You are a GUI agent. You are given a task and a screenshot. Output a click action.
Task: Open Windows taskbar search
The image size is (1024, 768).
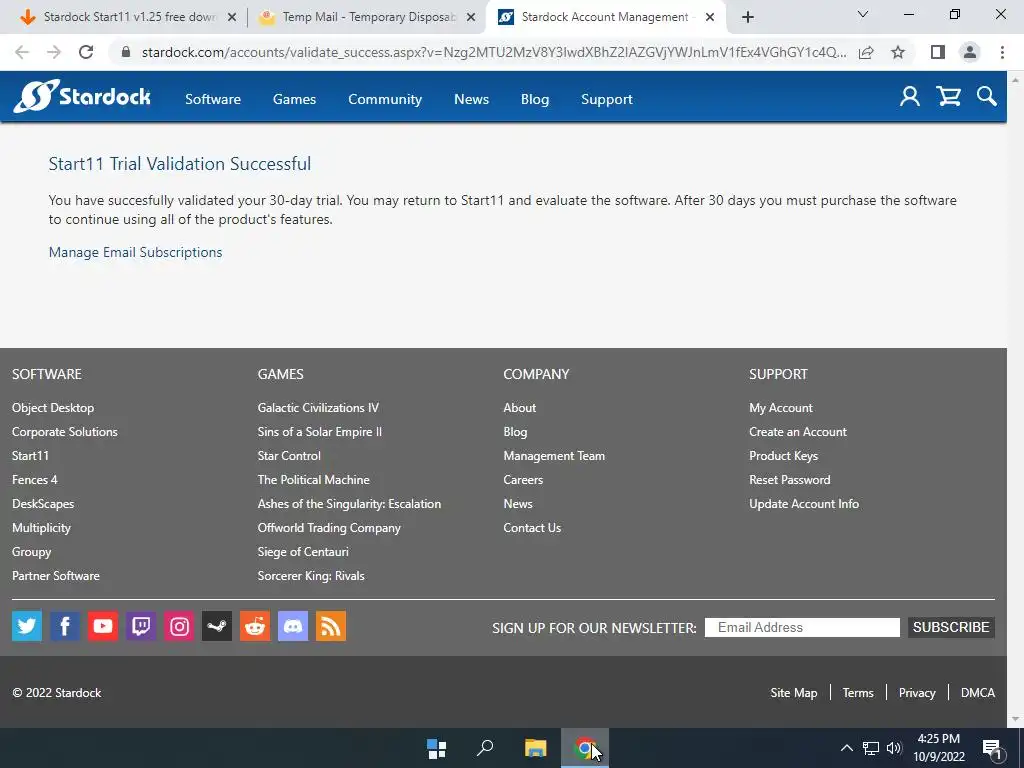point(485,748)
